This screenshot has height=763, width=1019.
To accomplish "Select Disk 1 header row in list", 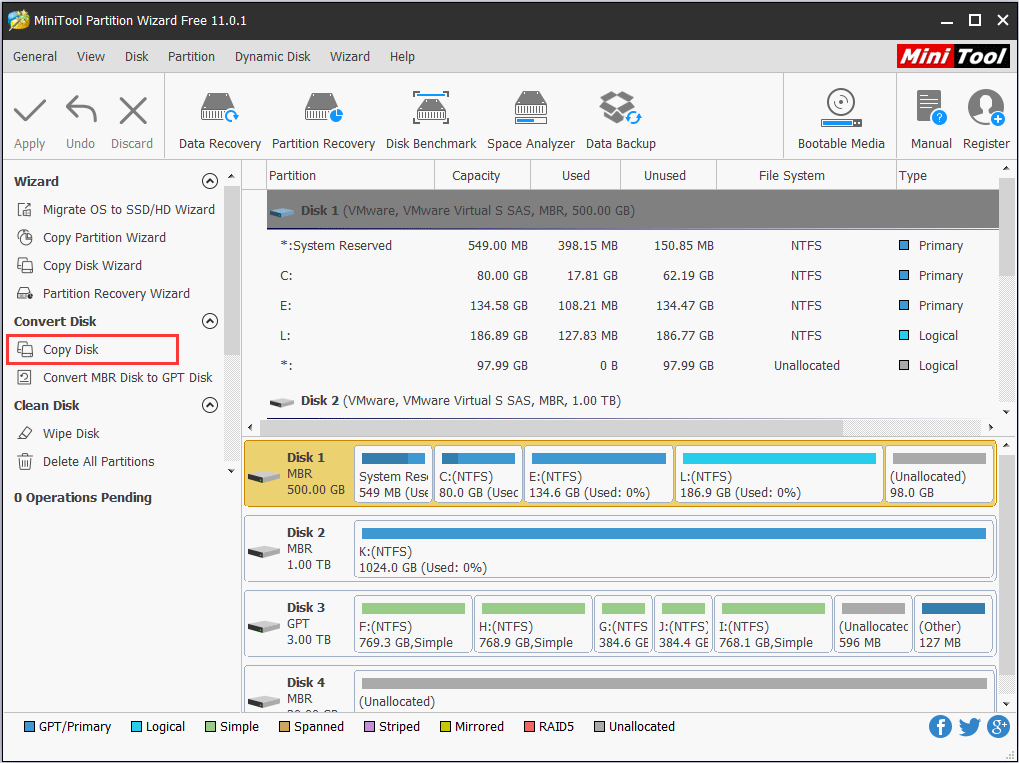I will [x=632, y=210].
